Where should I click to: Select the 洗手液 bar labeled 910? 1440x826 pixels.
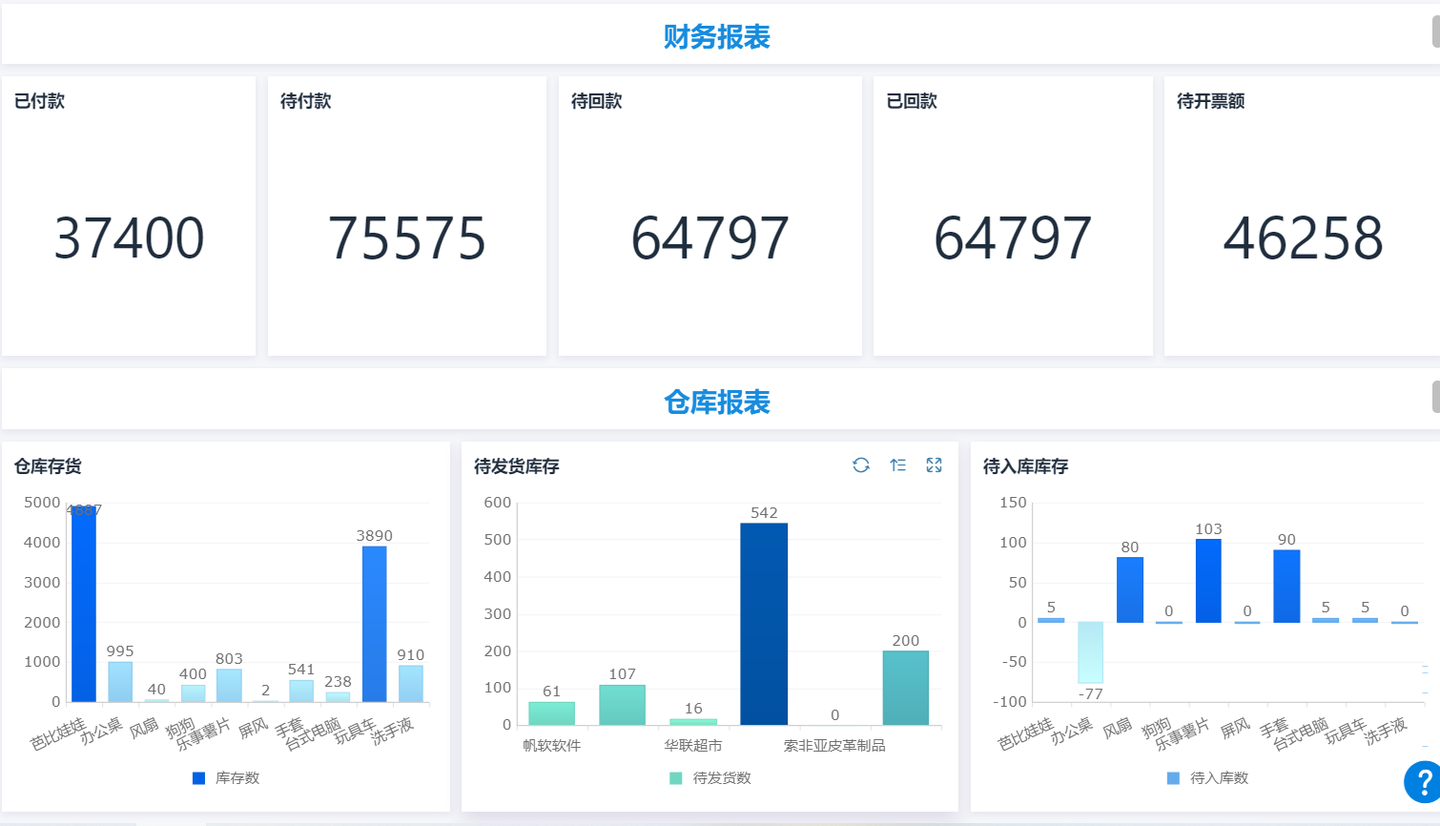(411, 684)
